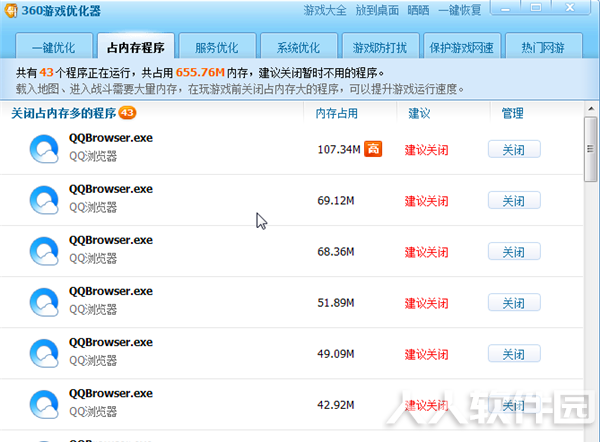
Task: Click the QQ浏览器 icon in the 51.89M row
Action: coord(44,302)
